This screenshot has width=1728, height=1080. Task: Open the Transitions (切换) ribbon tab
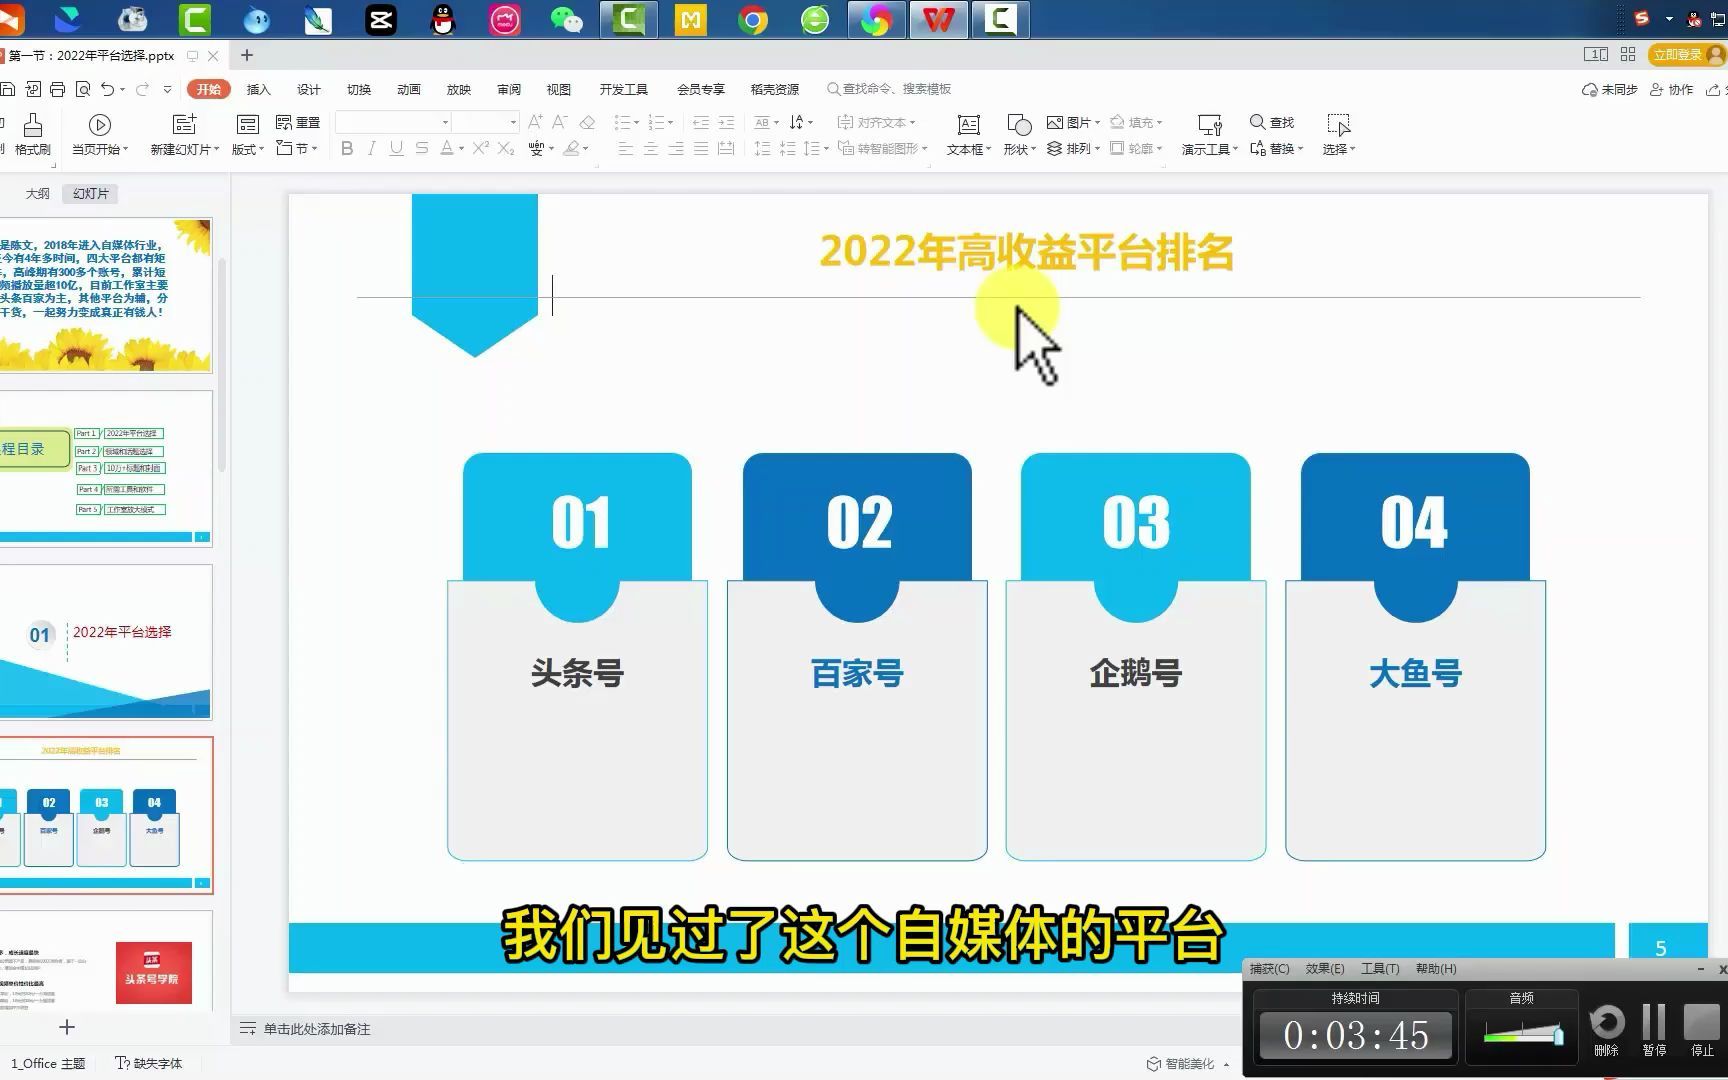click(x=358, y=89)
